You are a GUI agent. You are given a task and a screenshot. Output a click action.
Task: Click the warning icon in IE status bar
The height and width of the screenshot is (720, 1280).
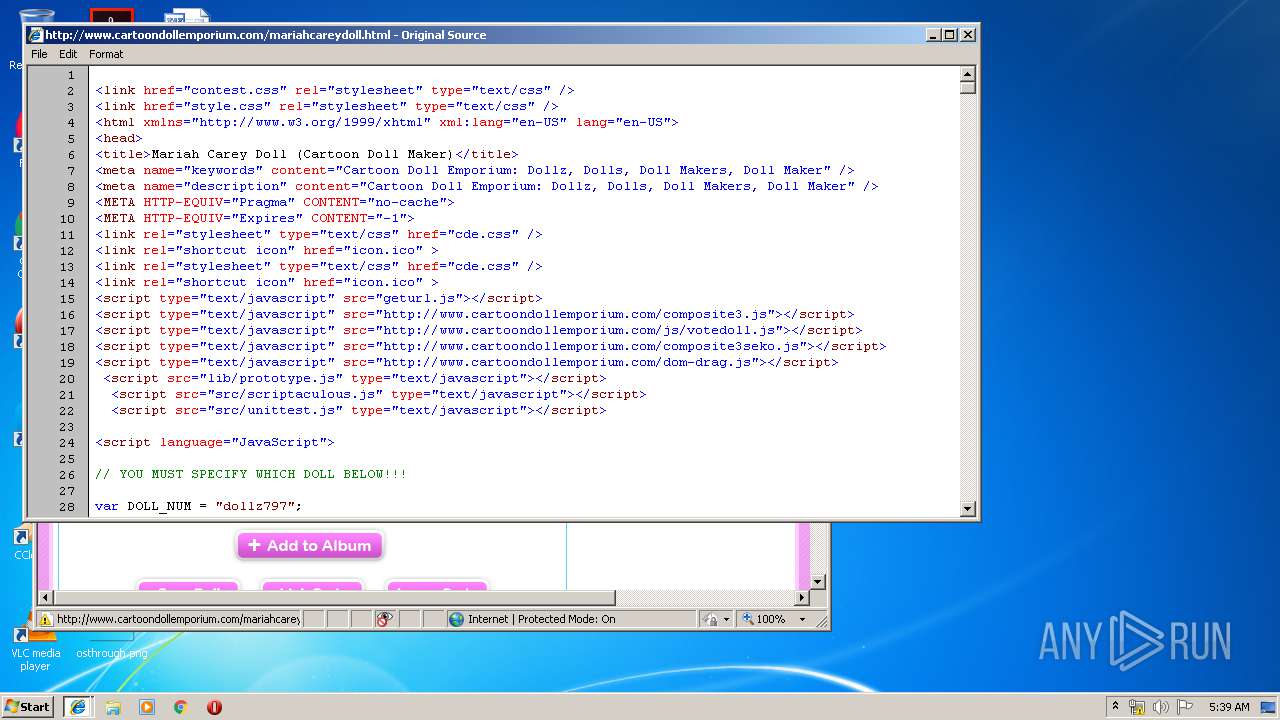click(x=45, y=619)
